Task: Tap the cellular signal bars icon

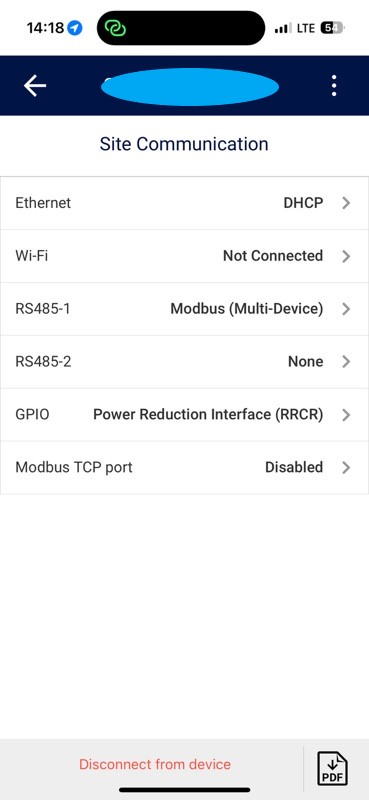Action: (283, 28)
